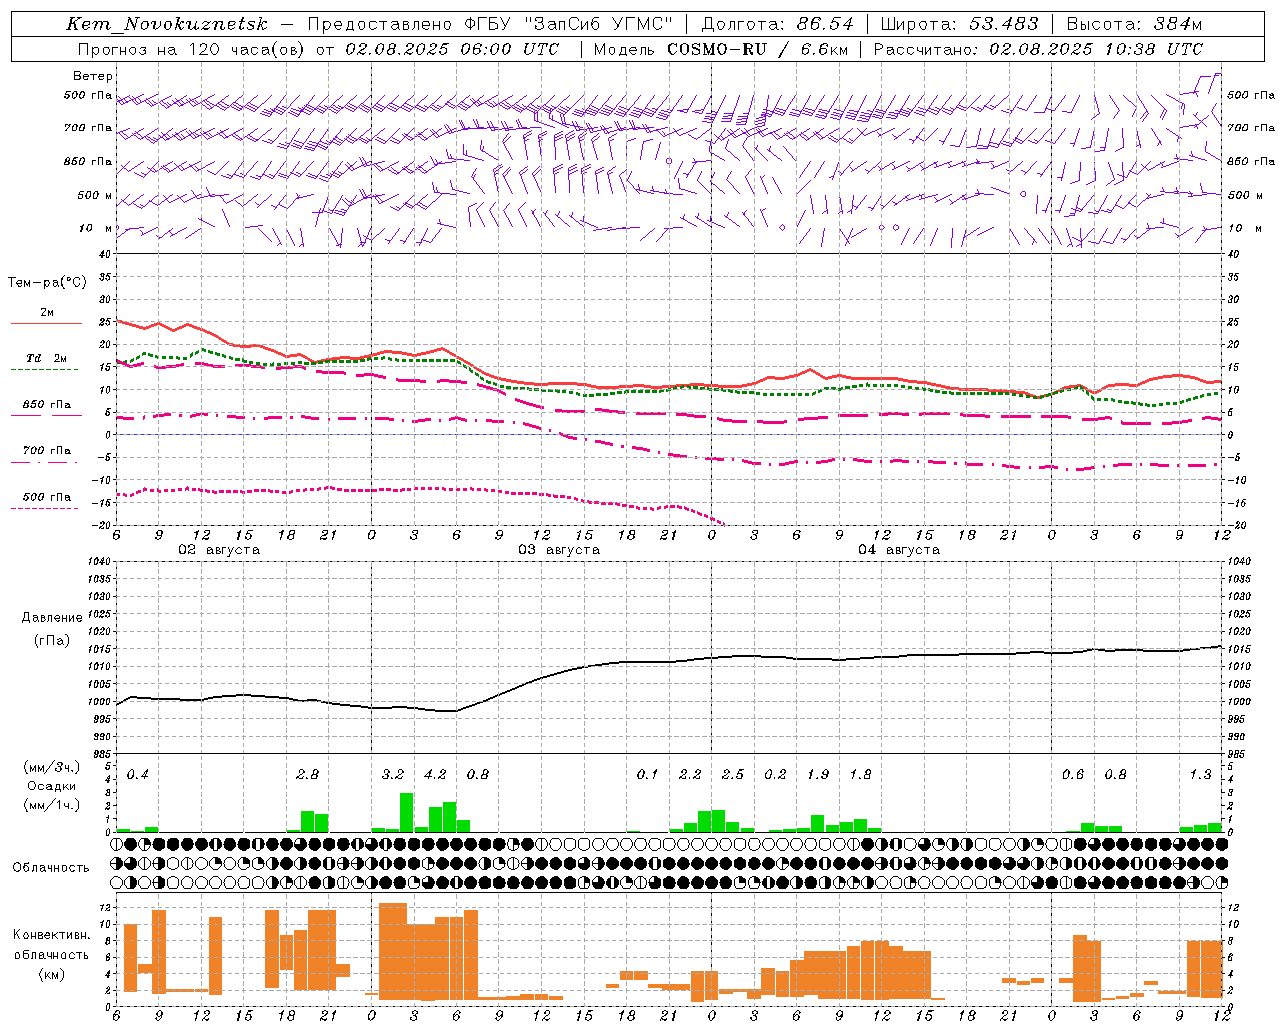Click the 'Td 2м' dew point legend label
1280x1024 pixels.
[46, 358]
